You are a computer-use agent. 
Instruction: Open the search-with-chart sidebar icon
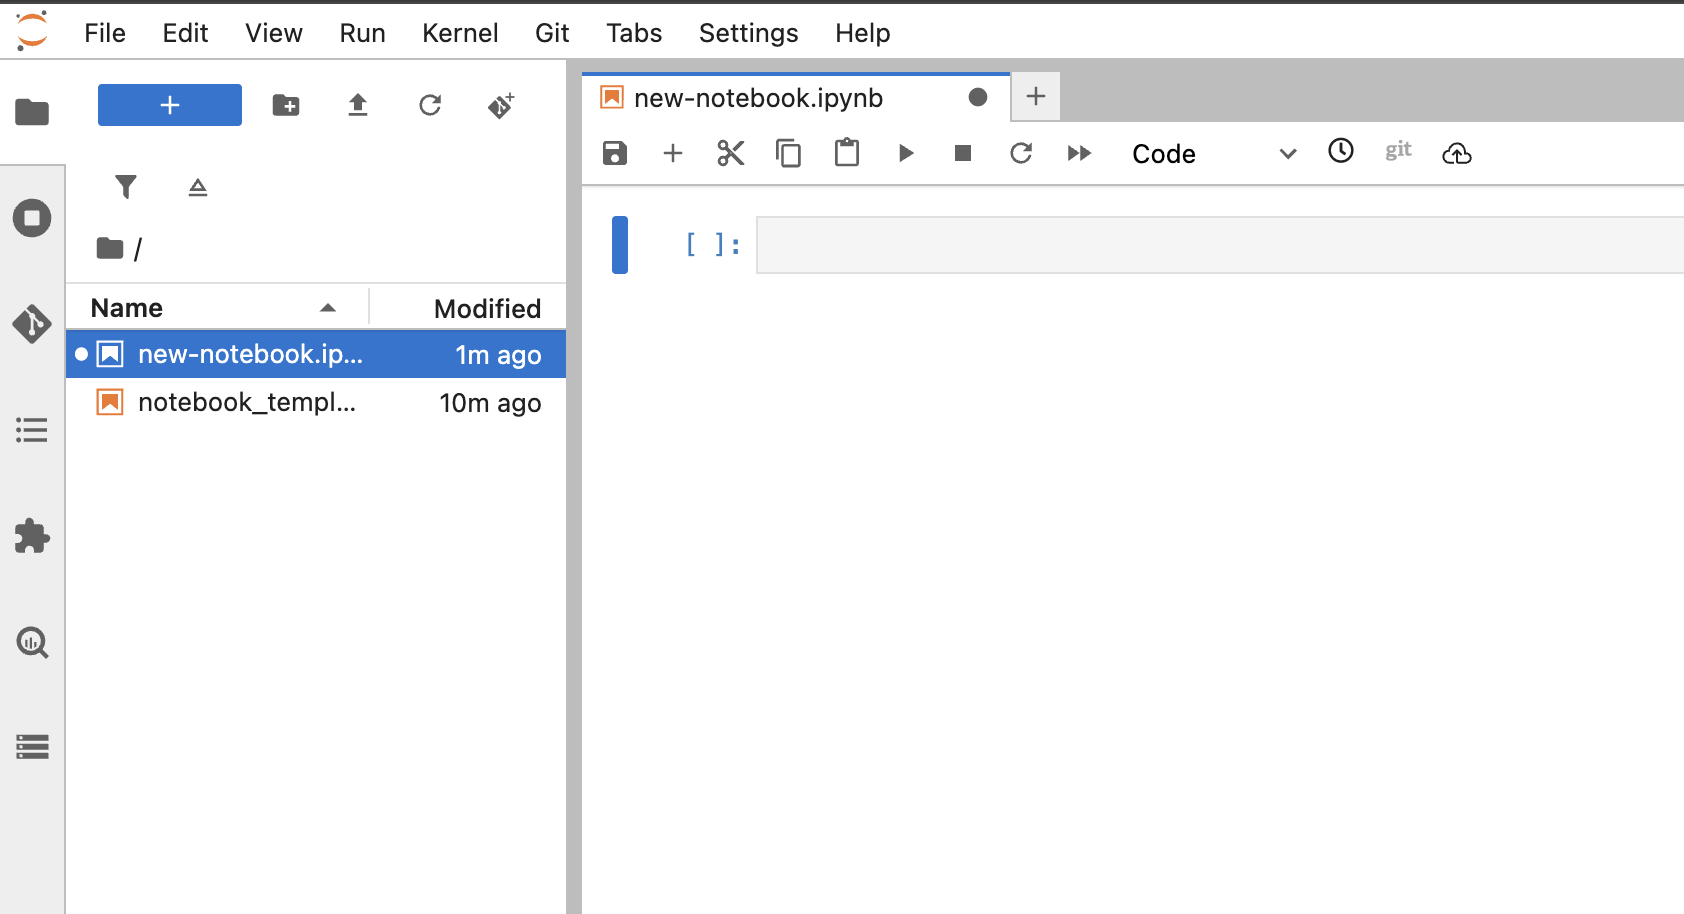(32, 642)
